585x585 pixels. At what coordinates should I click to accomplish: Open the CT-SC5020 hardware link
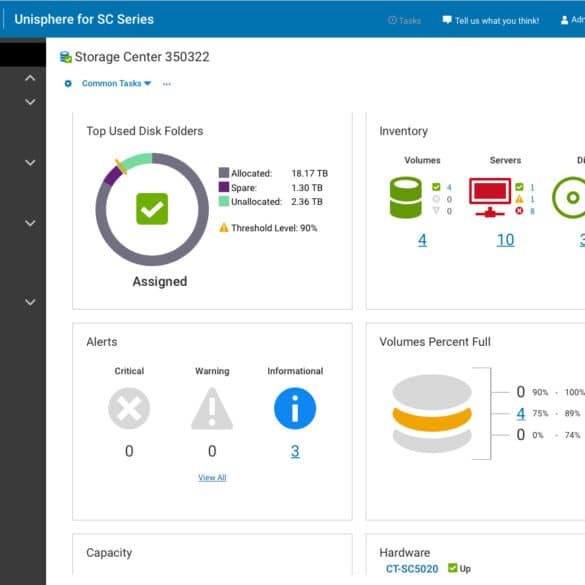pyautogui.click(x=412, y=569)
